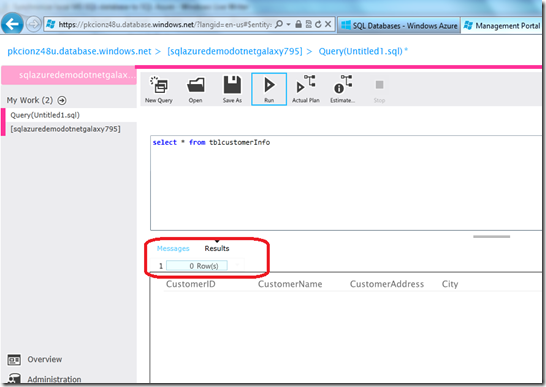
Task: Show the Estimated plan
Action: click(343, 90)
